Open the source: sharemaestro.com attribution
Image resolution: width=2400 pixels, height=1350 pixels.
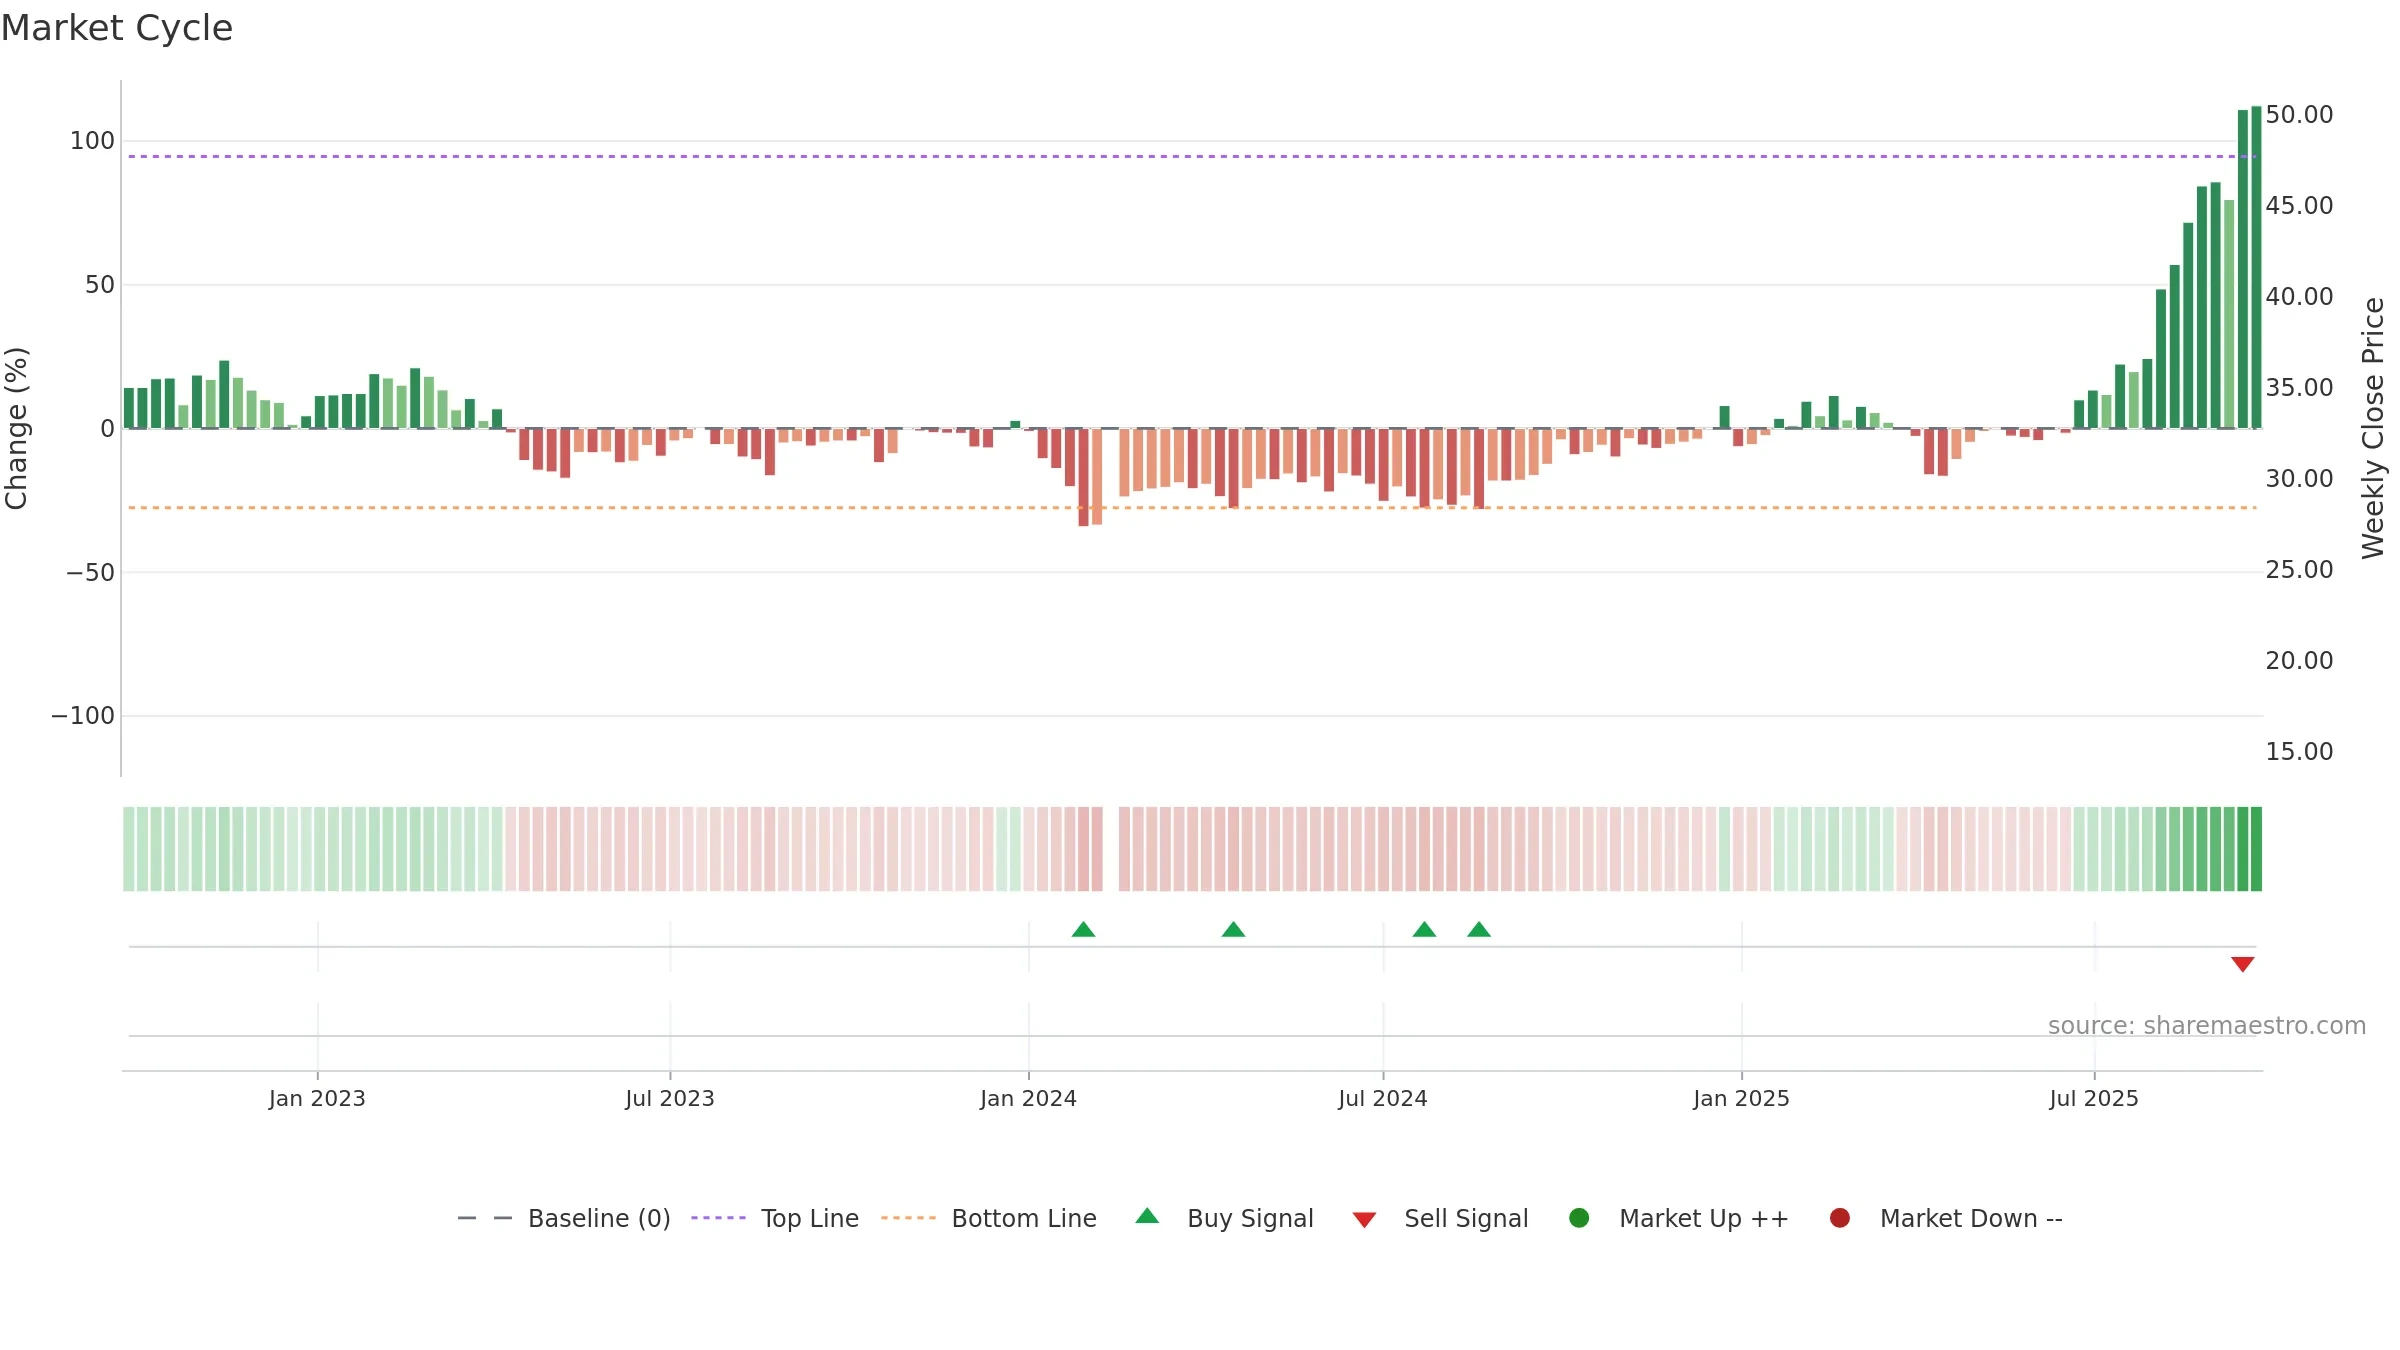(2207, 1026)
